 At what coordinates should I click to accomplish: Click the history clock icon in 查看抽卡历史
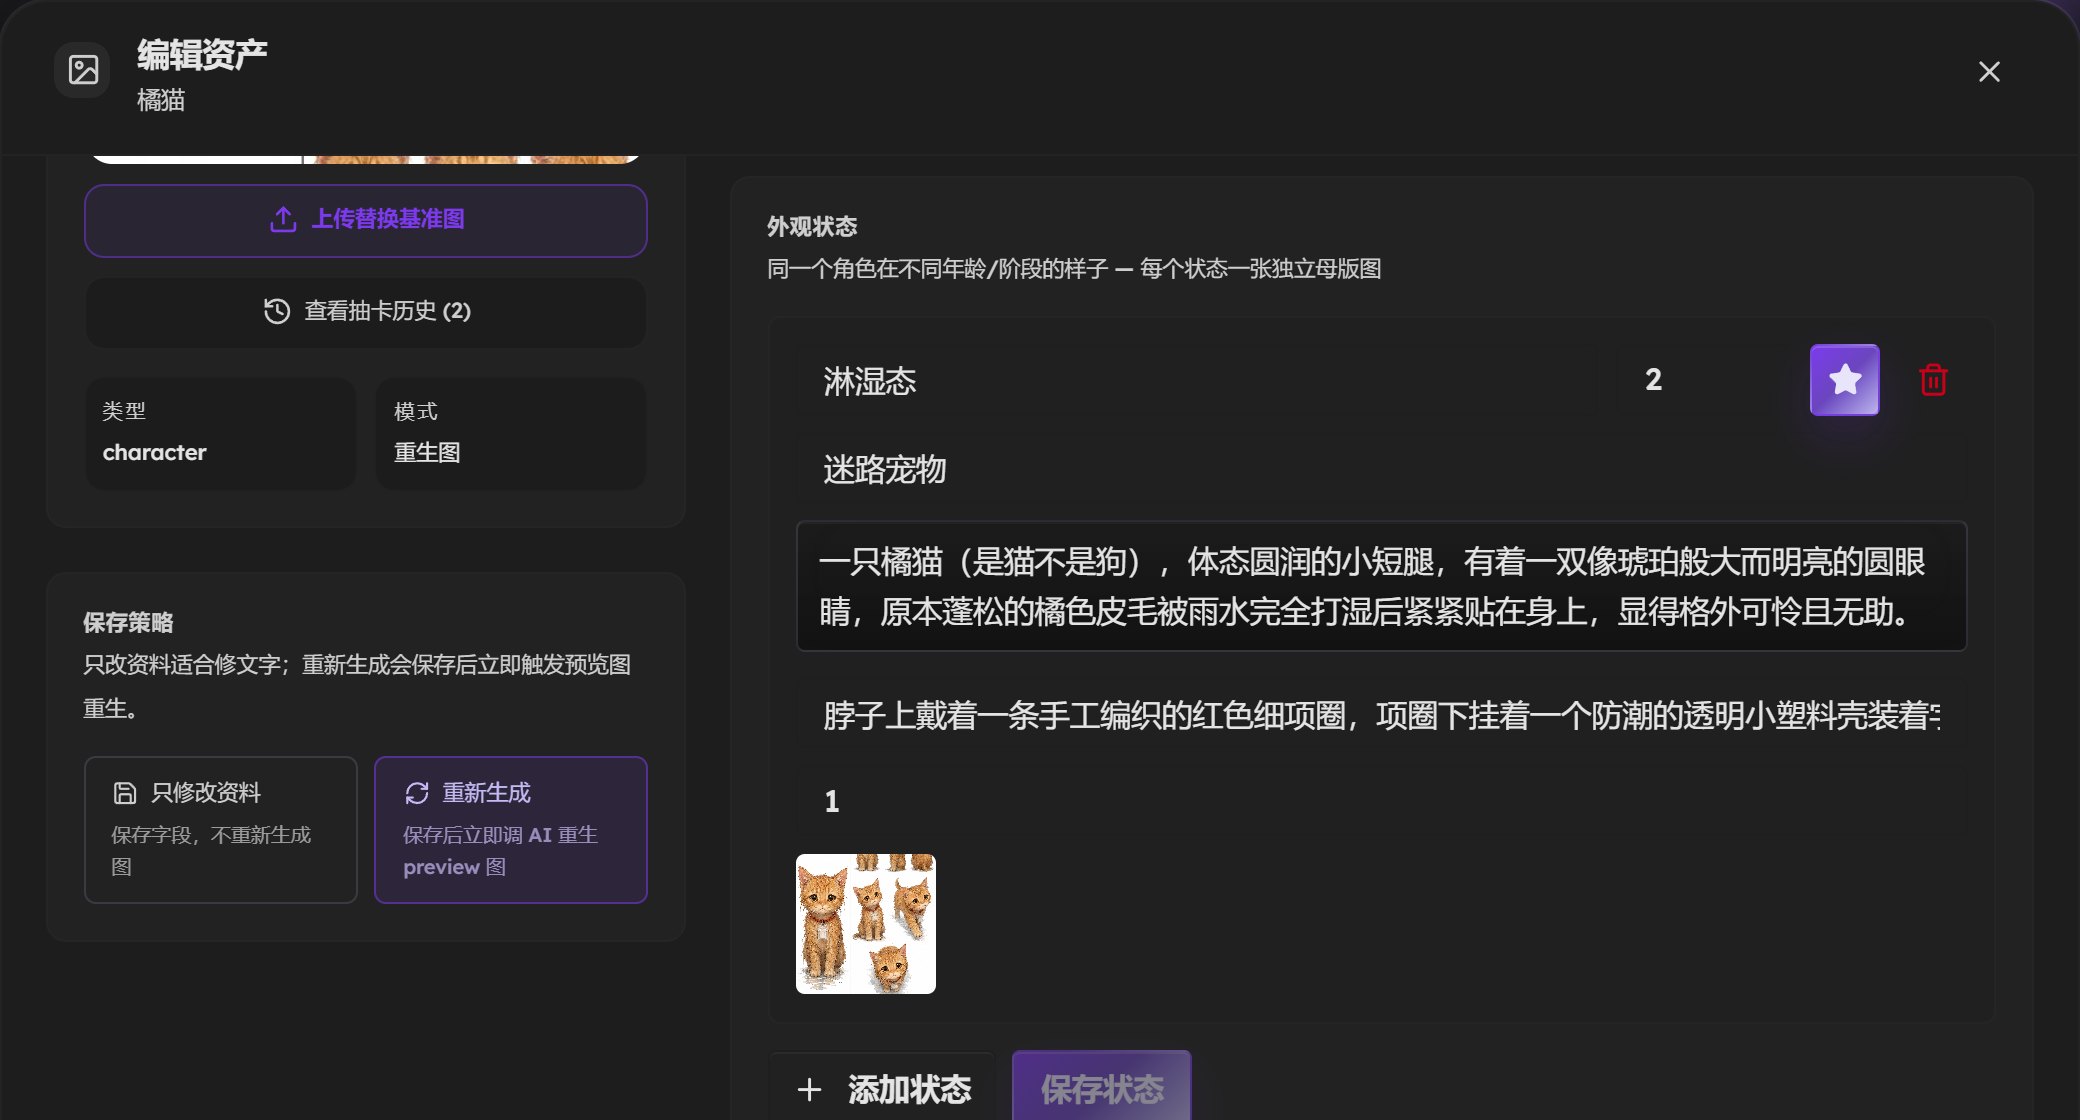tap(277, 311)
